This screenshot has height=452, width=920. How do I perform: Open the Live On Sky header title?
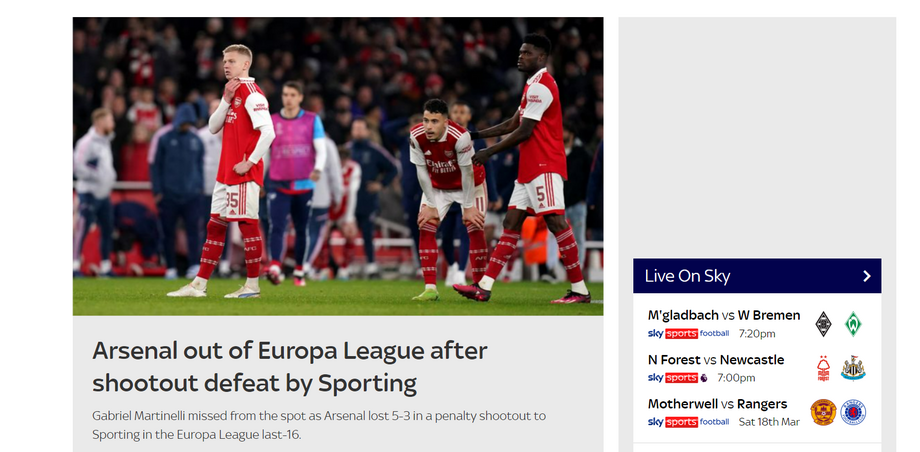(687, 276)
